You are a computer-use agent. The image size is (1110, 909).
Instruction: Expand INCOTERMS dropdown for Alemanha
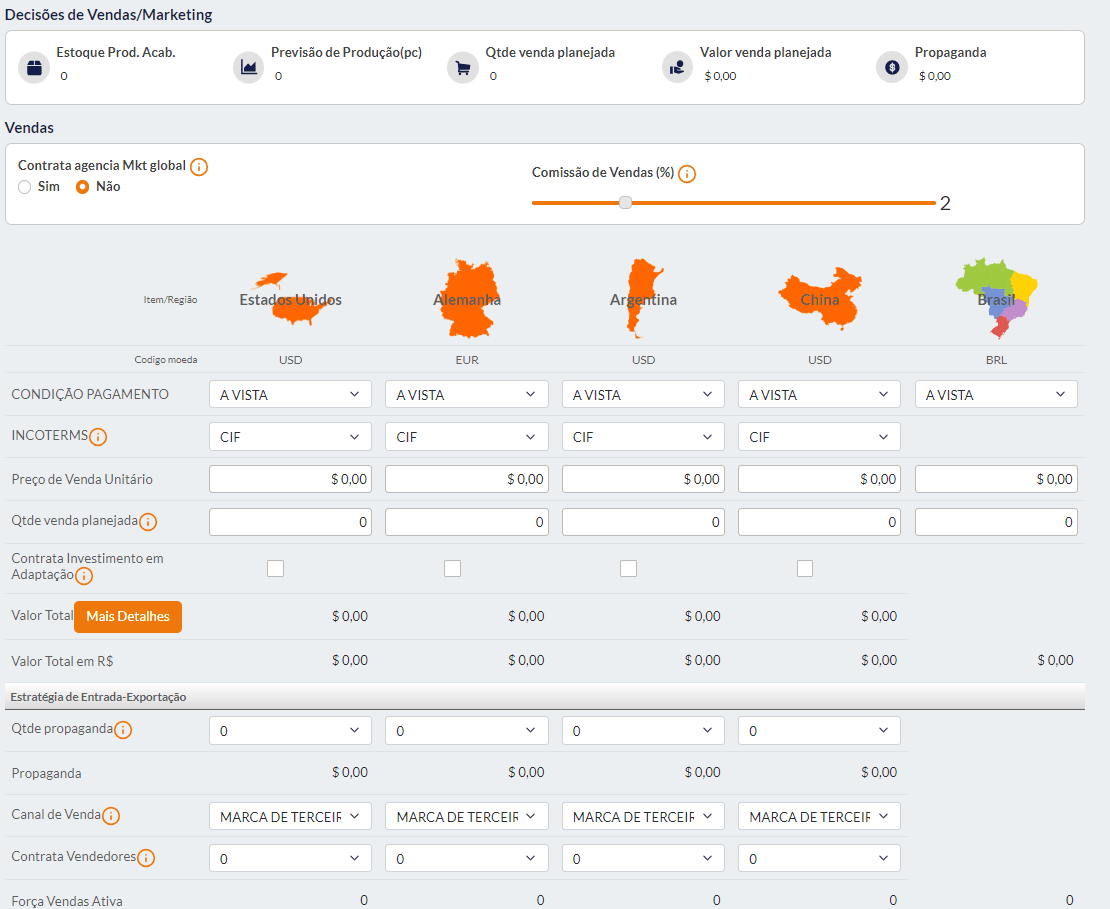pos(466,437)
